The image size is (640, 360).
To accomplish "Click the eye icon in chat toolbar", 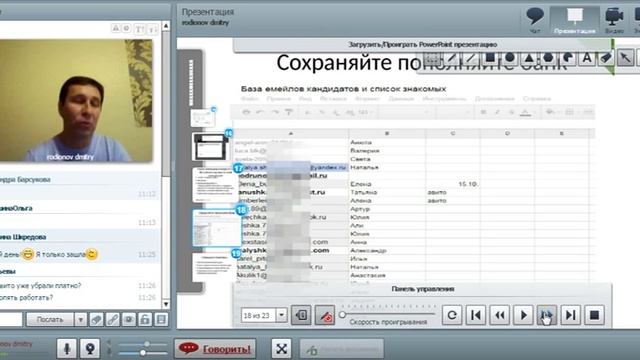I will point(129,320).
